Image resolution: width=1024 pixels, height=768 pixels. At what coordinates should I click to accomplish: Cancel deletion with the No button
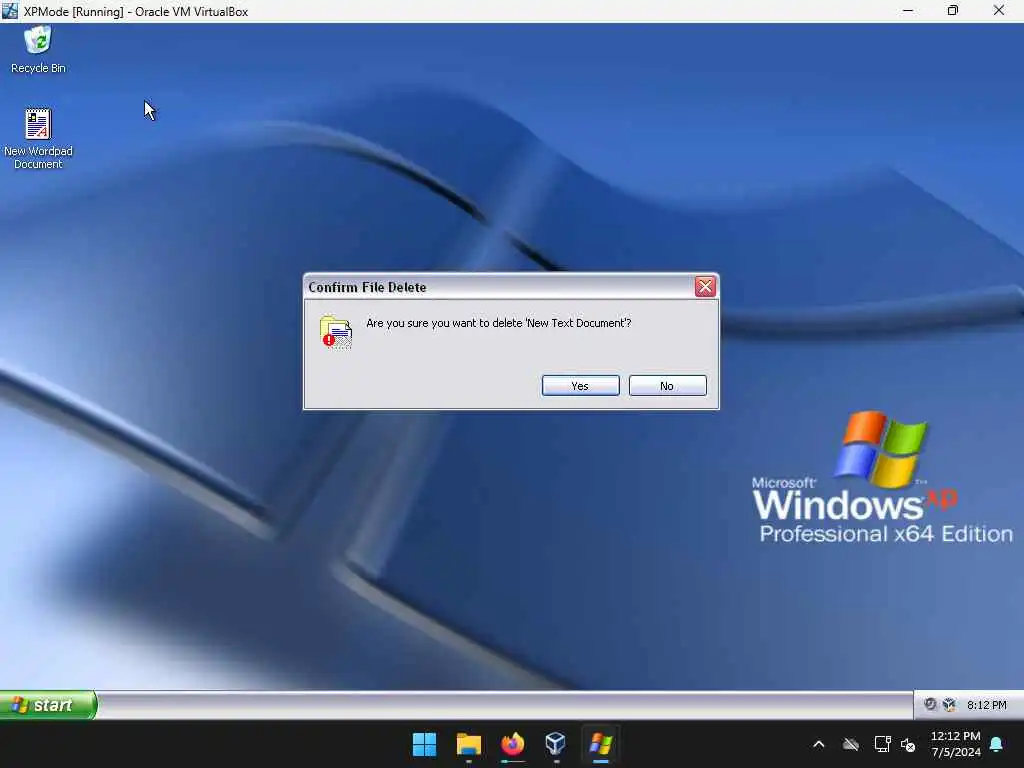[667, 386]
